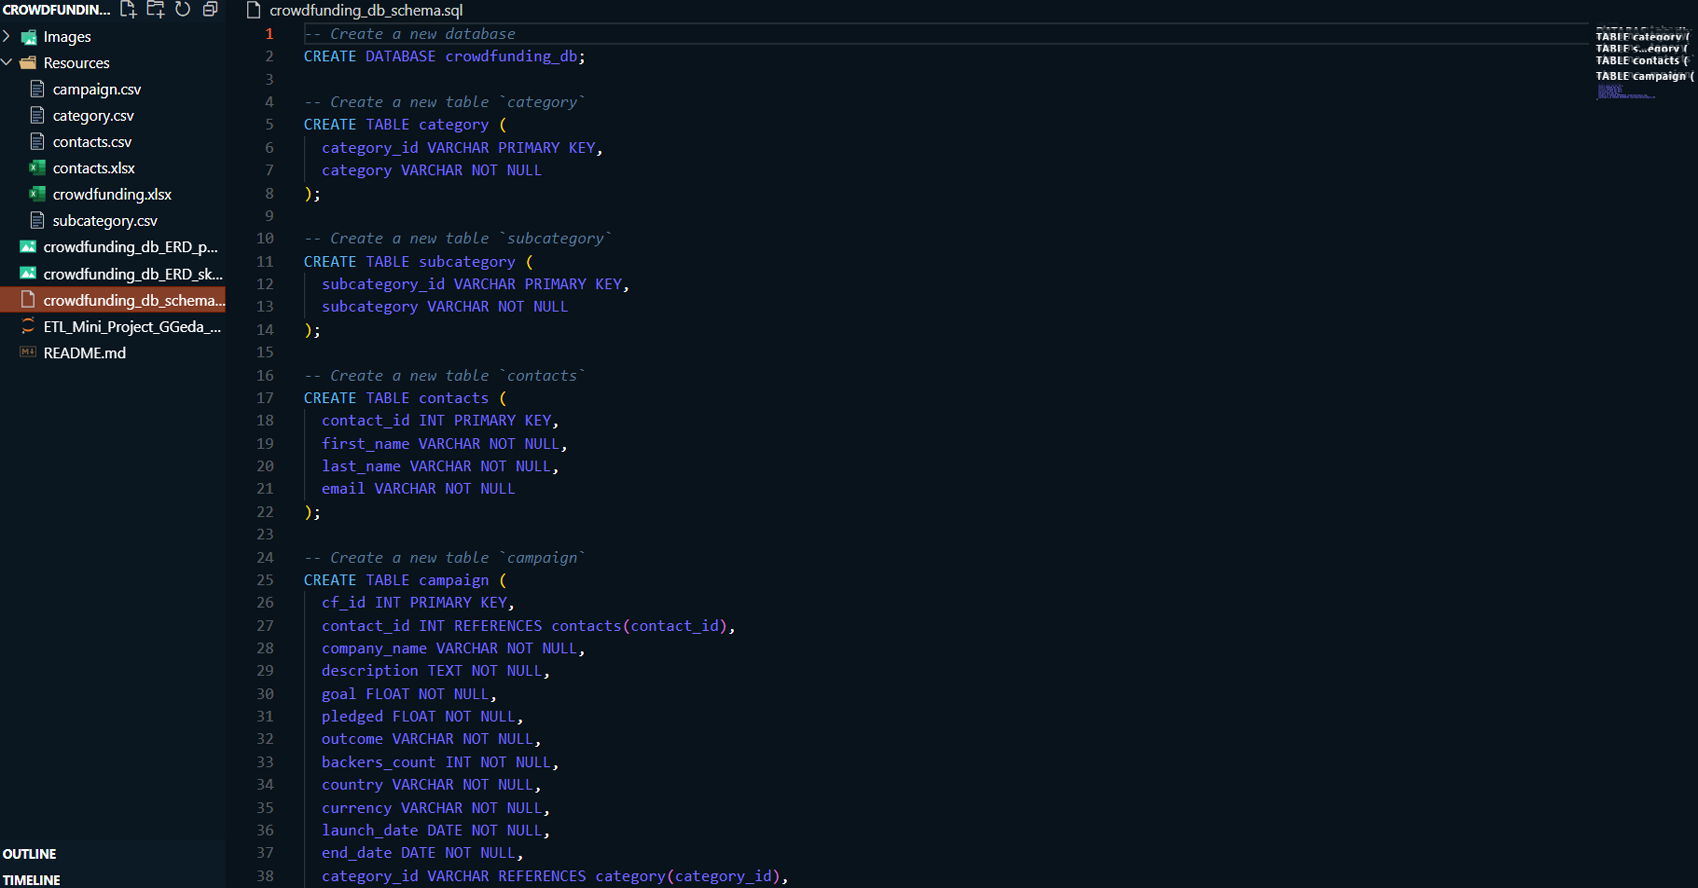Click the README.md markdown file icon
Screen dimensions: 1698x888
tap(28, 353)
